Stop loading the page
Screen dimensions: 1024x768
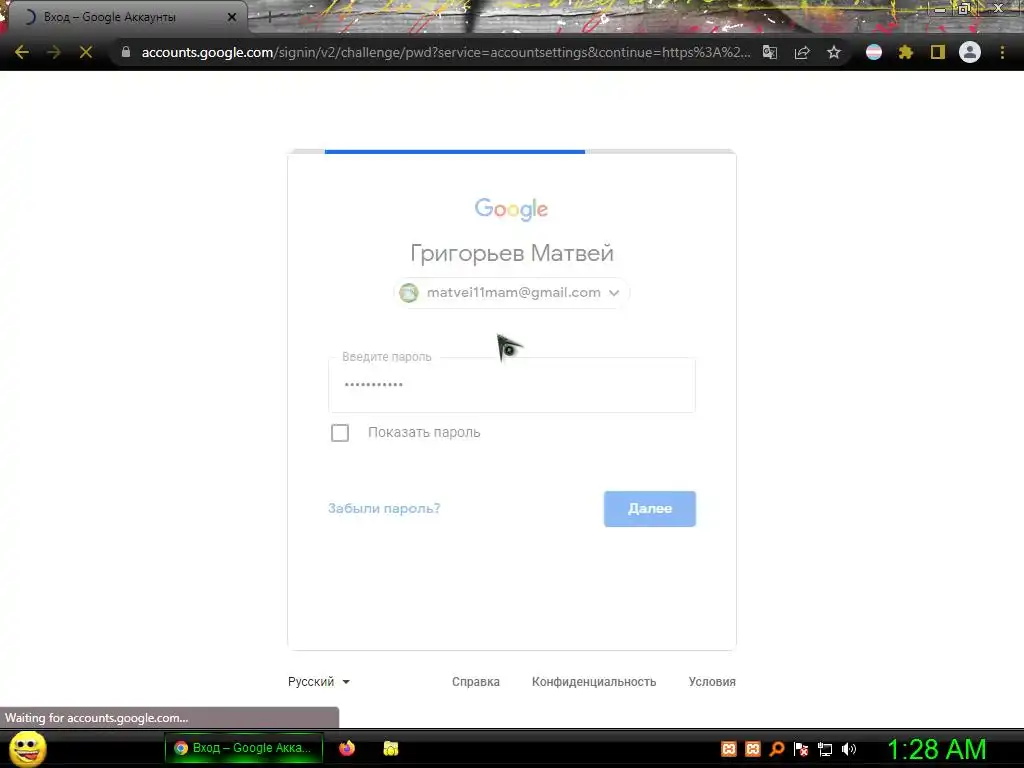86,52
